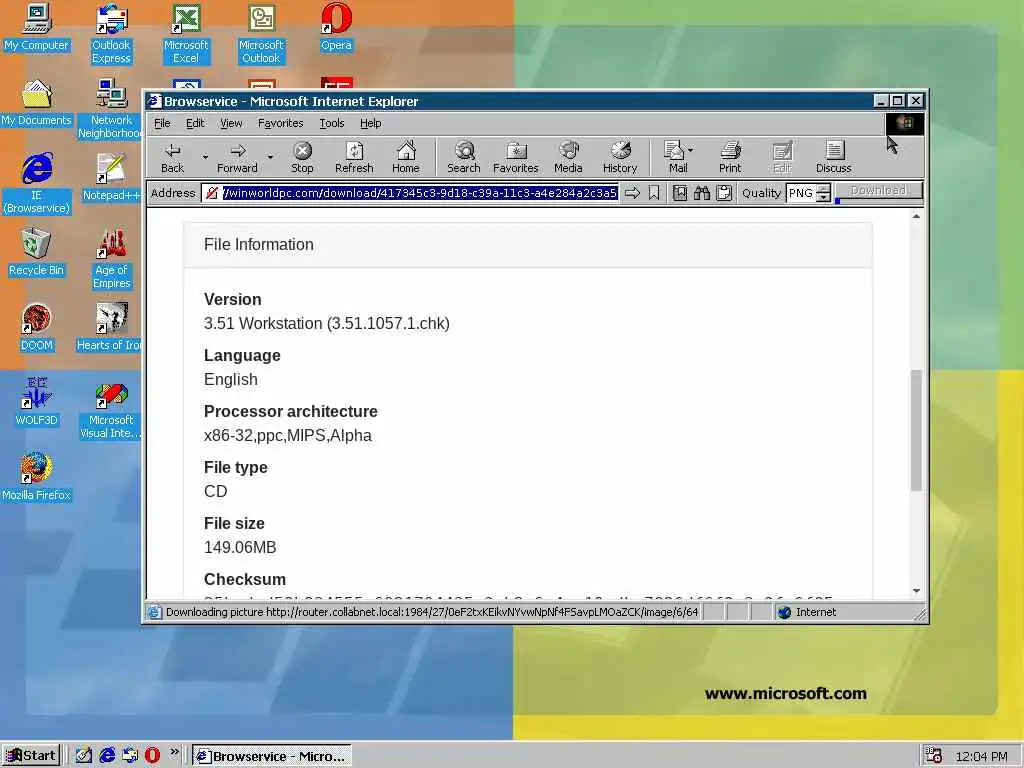
Task: Select the DOOM desktop shortcut
Action: pos(37,328)
